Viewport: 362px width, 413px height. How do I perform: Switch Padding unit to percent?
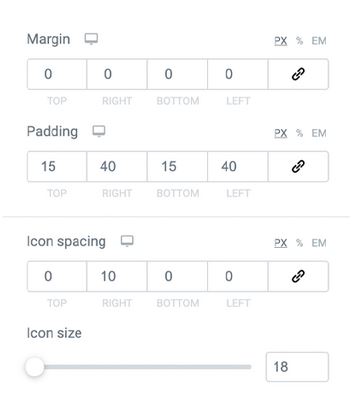pyautogui.click(x=299, y=133)
